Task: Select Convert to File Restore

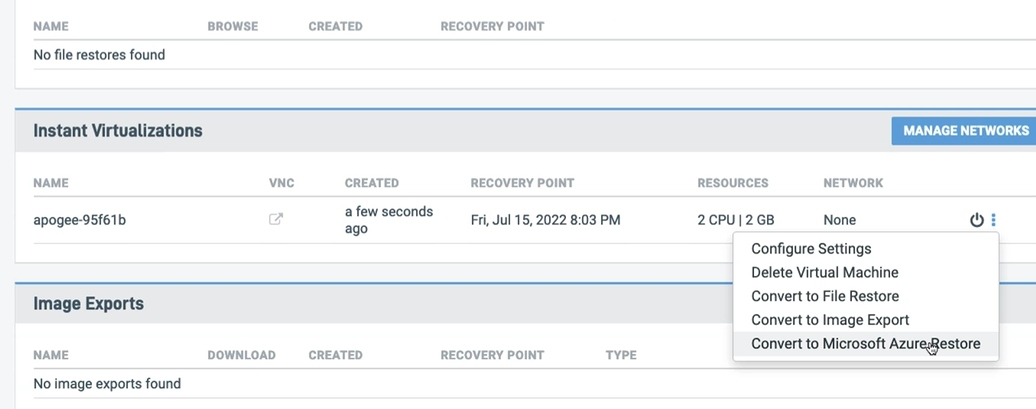Action: (x=825, y=296)
